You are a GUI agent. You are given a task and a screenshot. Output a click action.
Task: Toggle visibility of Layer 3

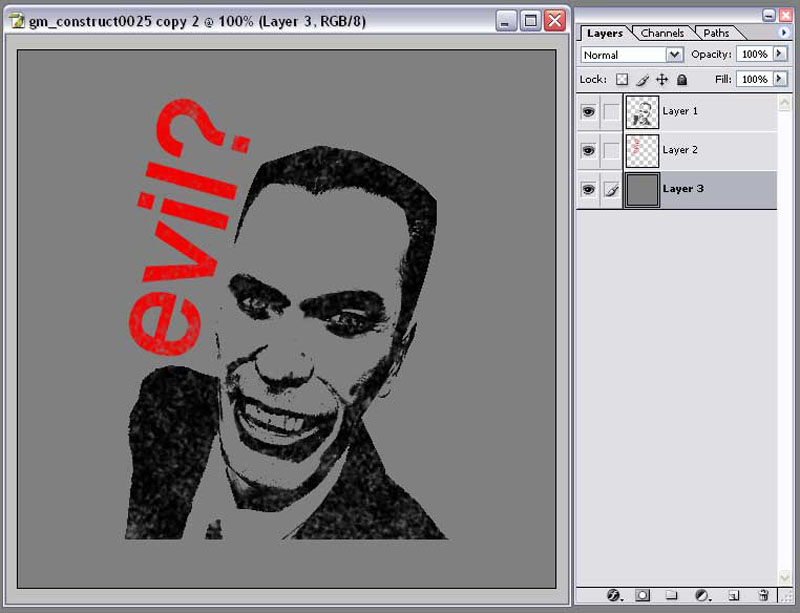[x=588, y=189]
